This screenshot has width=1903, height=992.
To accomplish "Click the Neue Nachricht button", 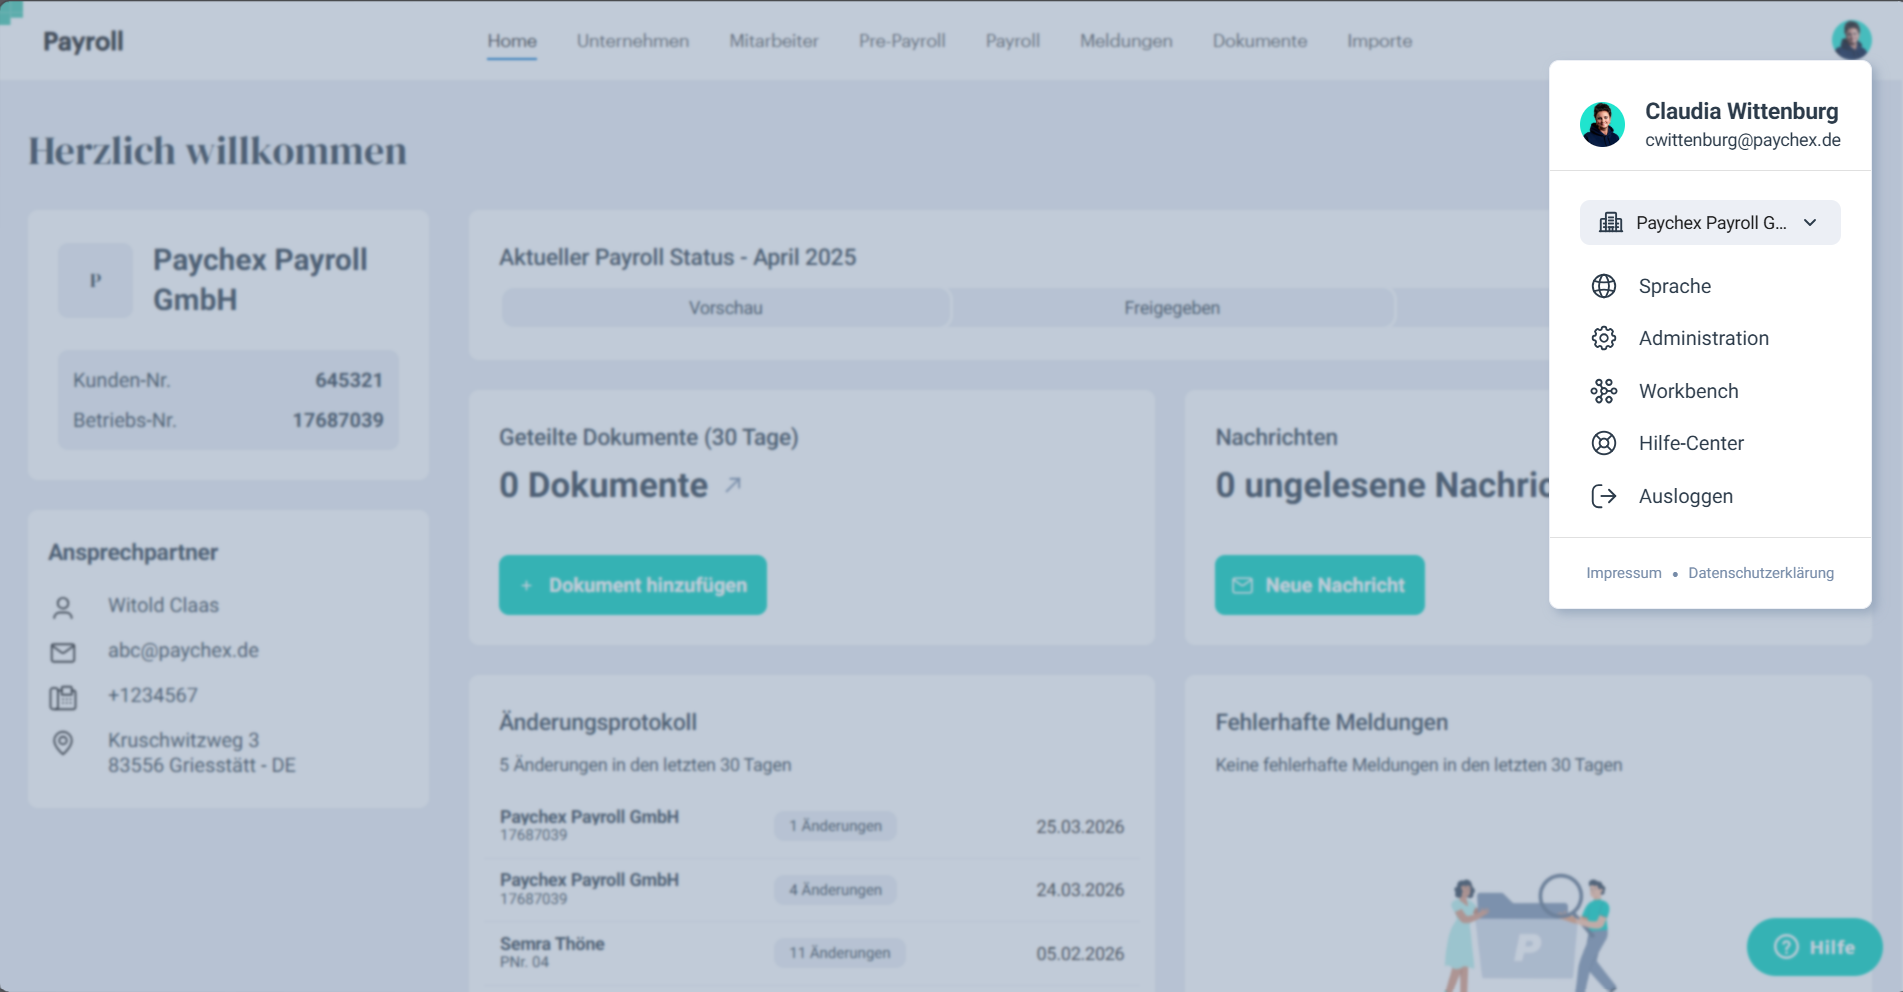I will click(x=1319, y=585).
